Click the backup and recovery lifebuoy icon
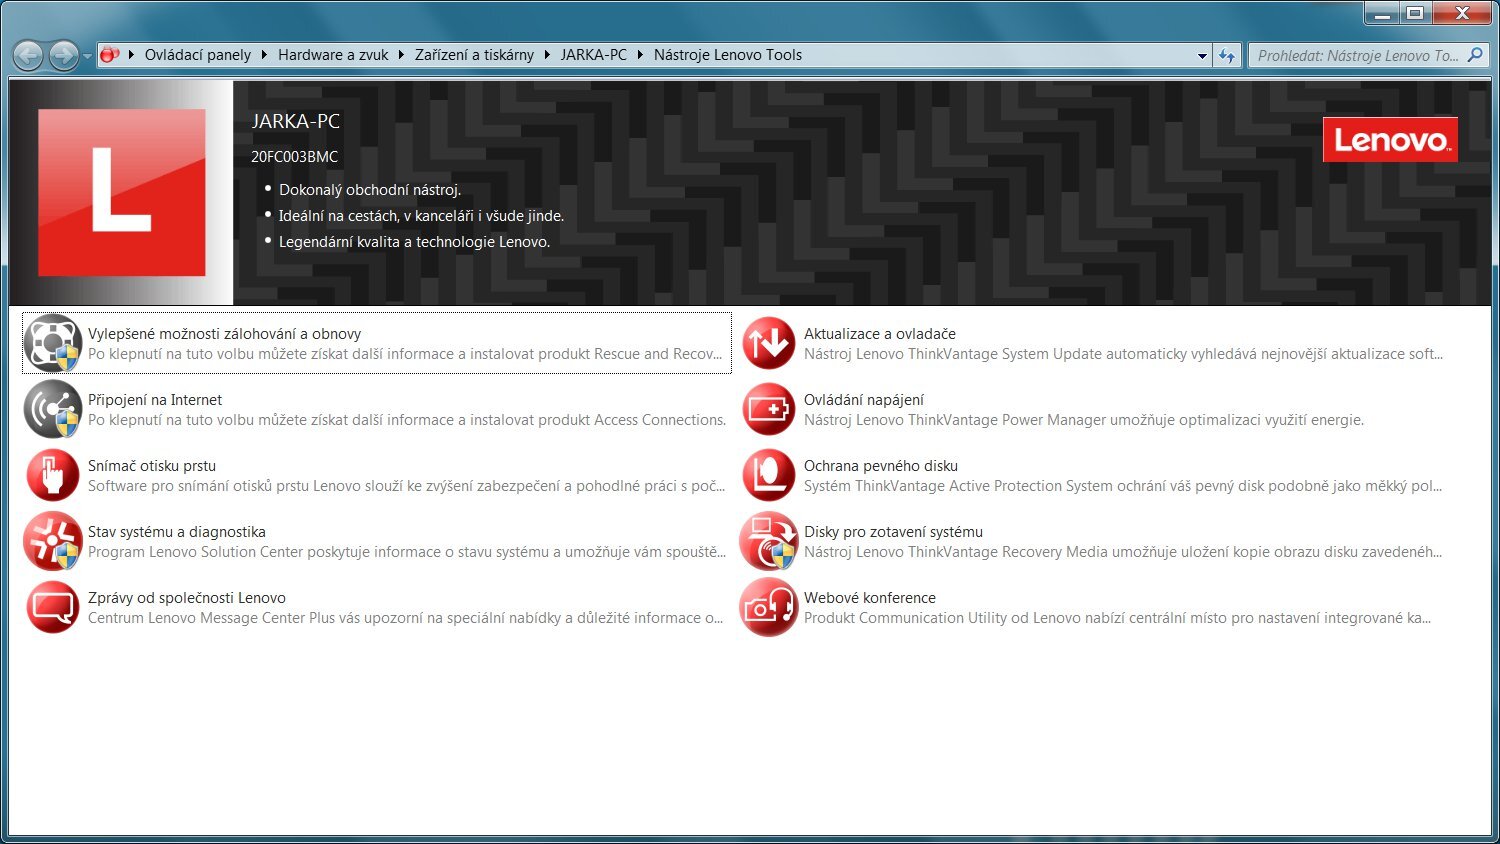This screenshot has width=1500, height=844. tap(52, 343)
